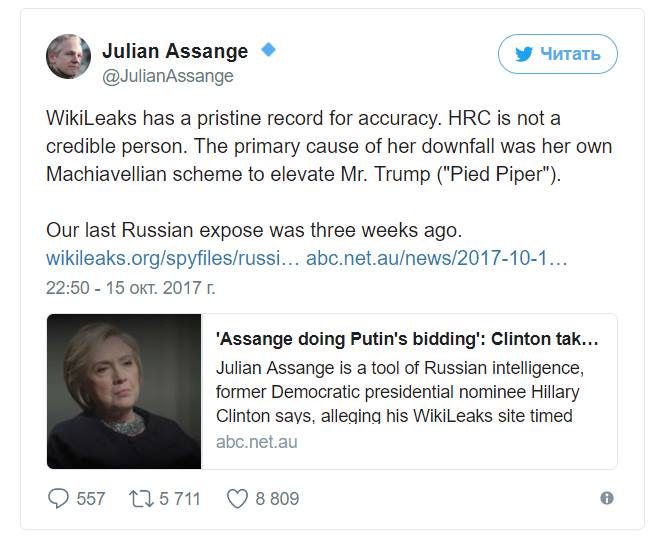Click Julian Assange's profile avatar
Viewport: 660px width, 538px height.
69,57
